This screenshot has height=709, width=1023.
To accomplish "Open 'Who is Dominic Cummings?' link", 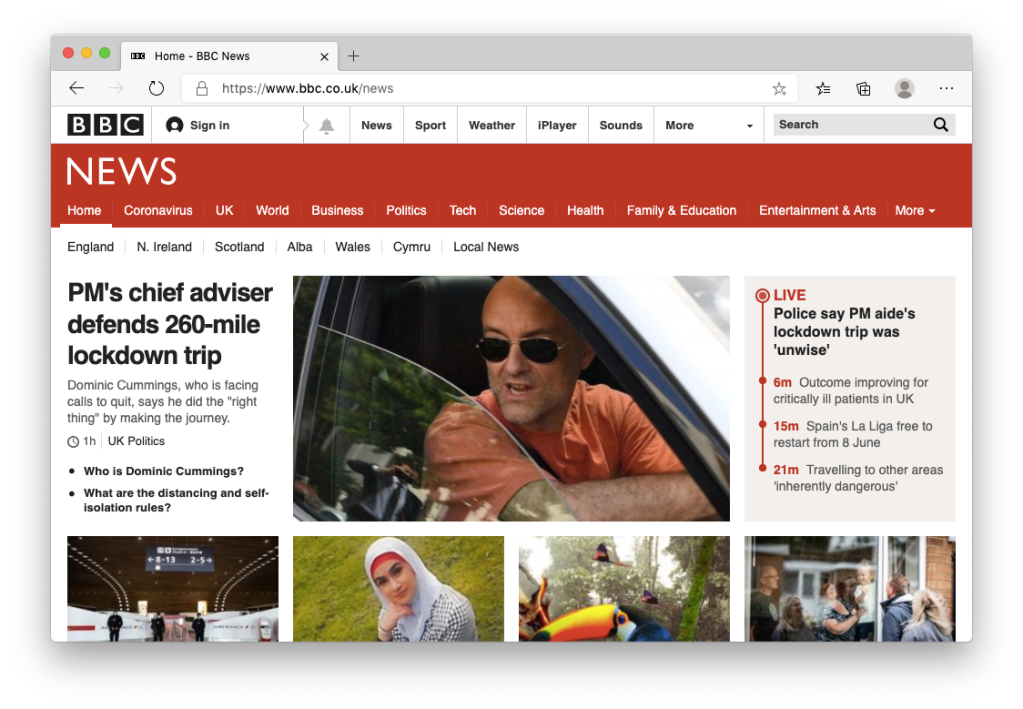I will click(x=163, y=471).
